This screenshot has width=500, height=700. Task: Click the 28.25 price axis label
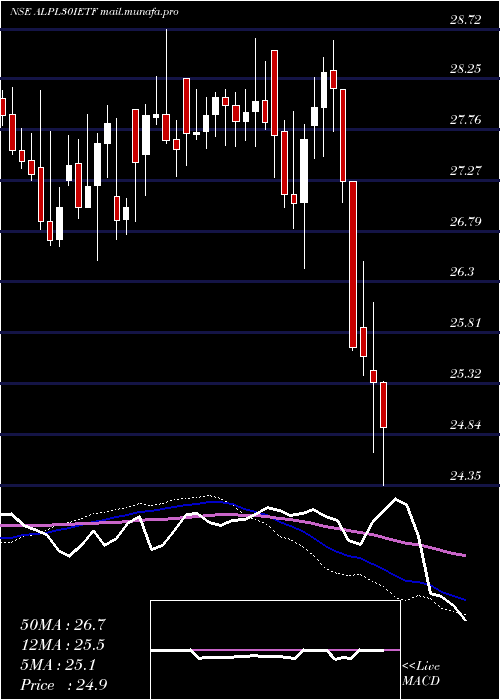point(466,69)
